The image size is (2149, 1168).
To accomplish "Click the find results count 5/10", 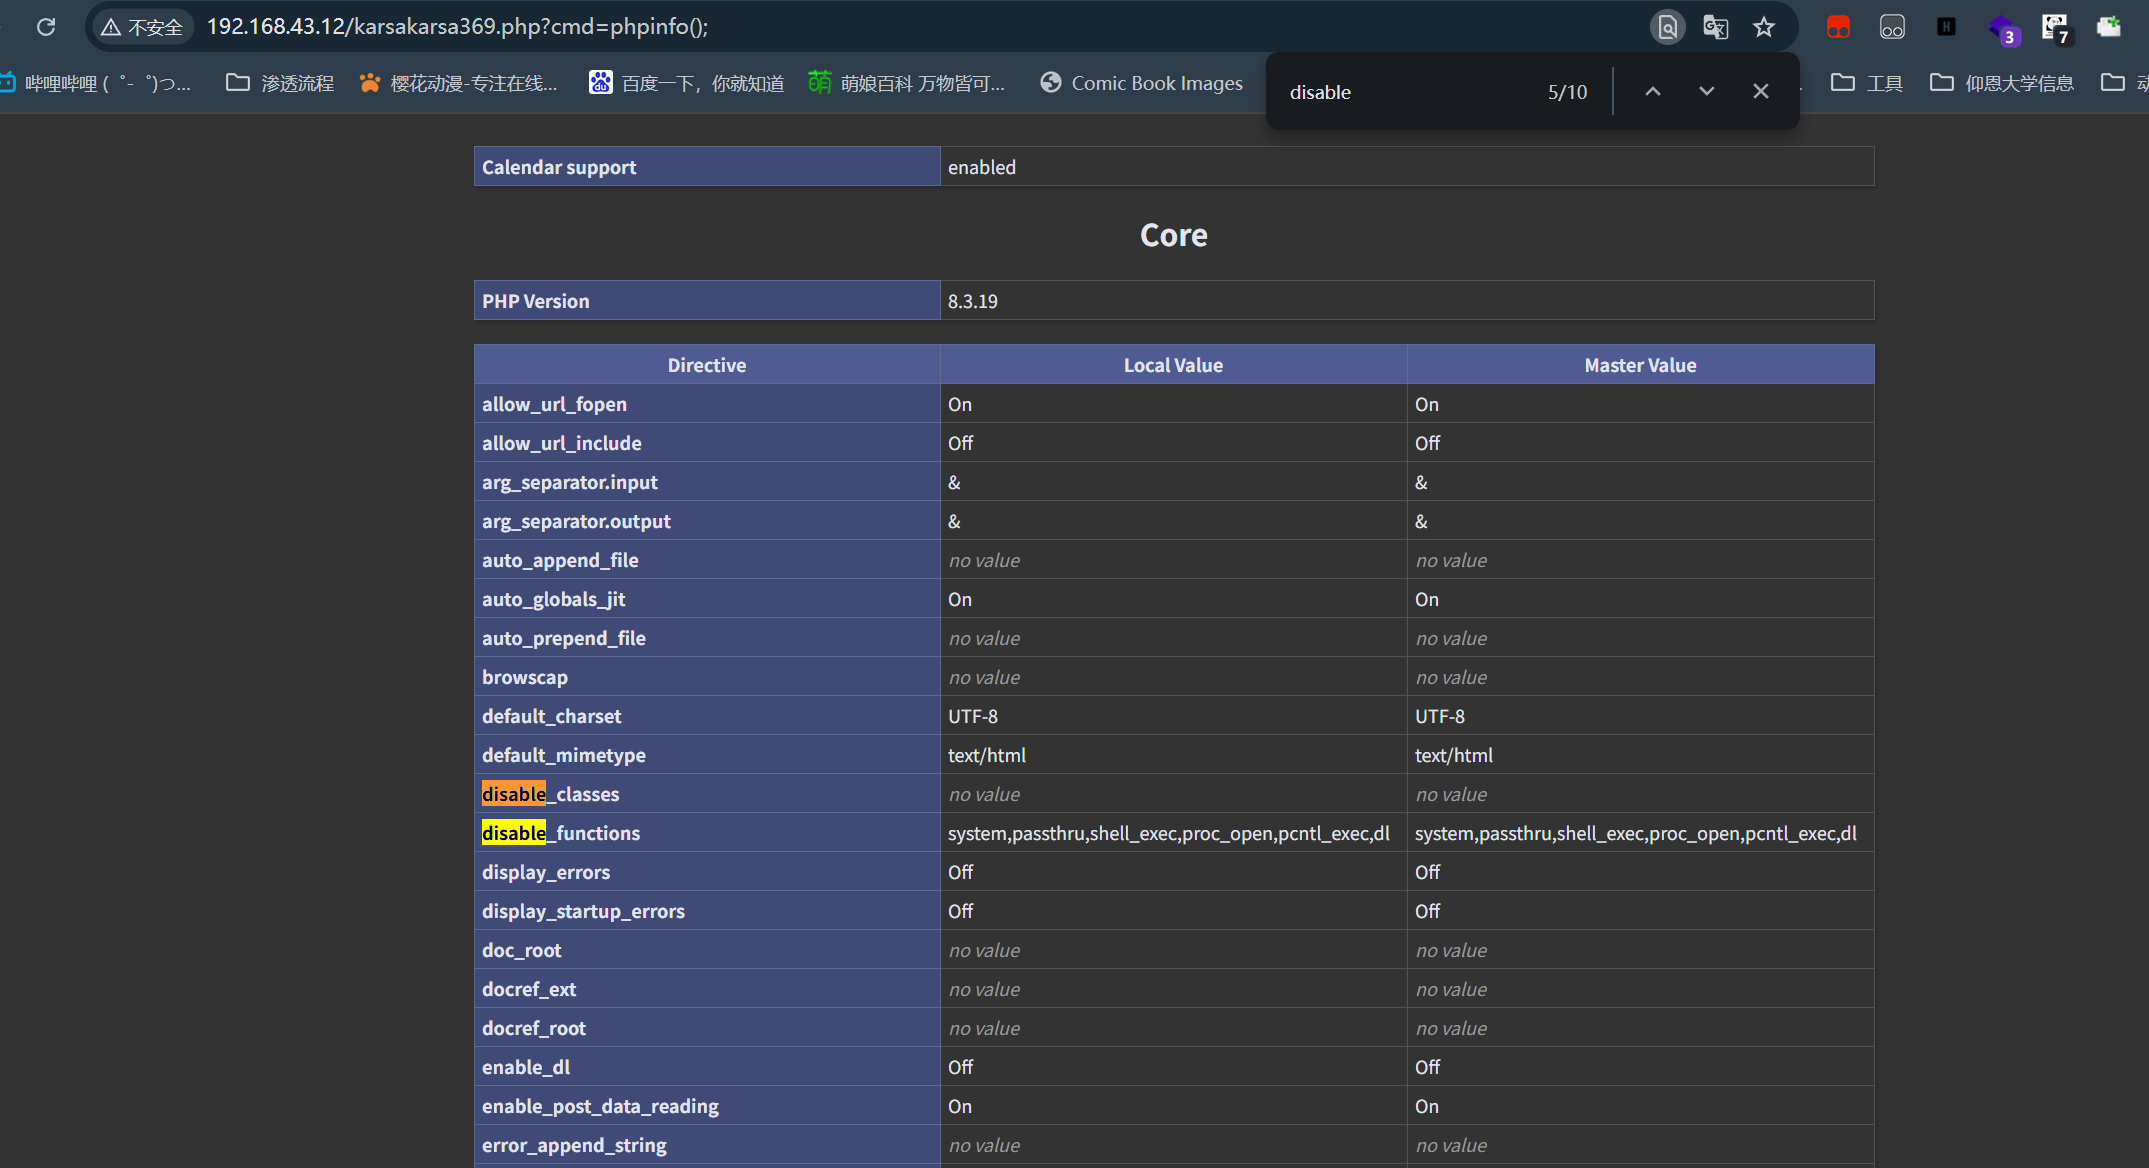I will (x=1567, y=92).
